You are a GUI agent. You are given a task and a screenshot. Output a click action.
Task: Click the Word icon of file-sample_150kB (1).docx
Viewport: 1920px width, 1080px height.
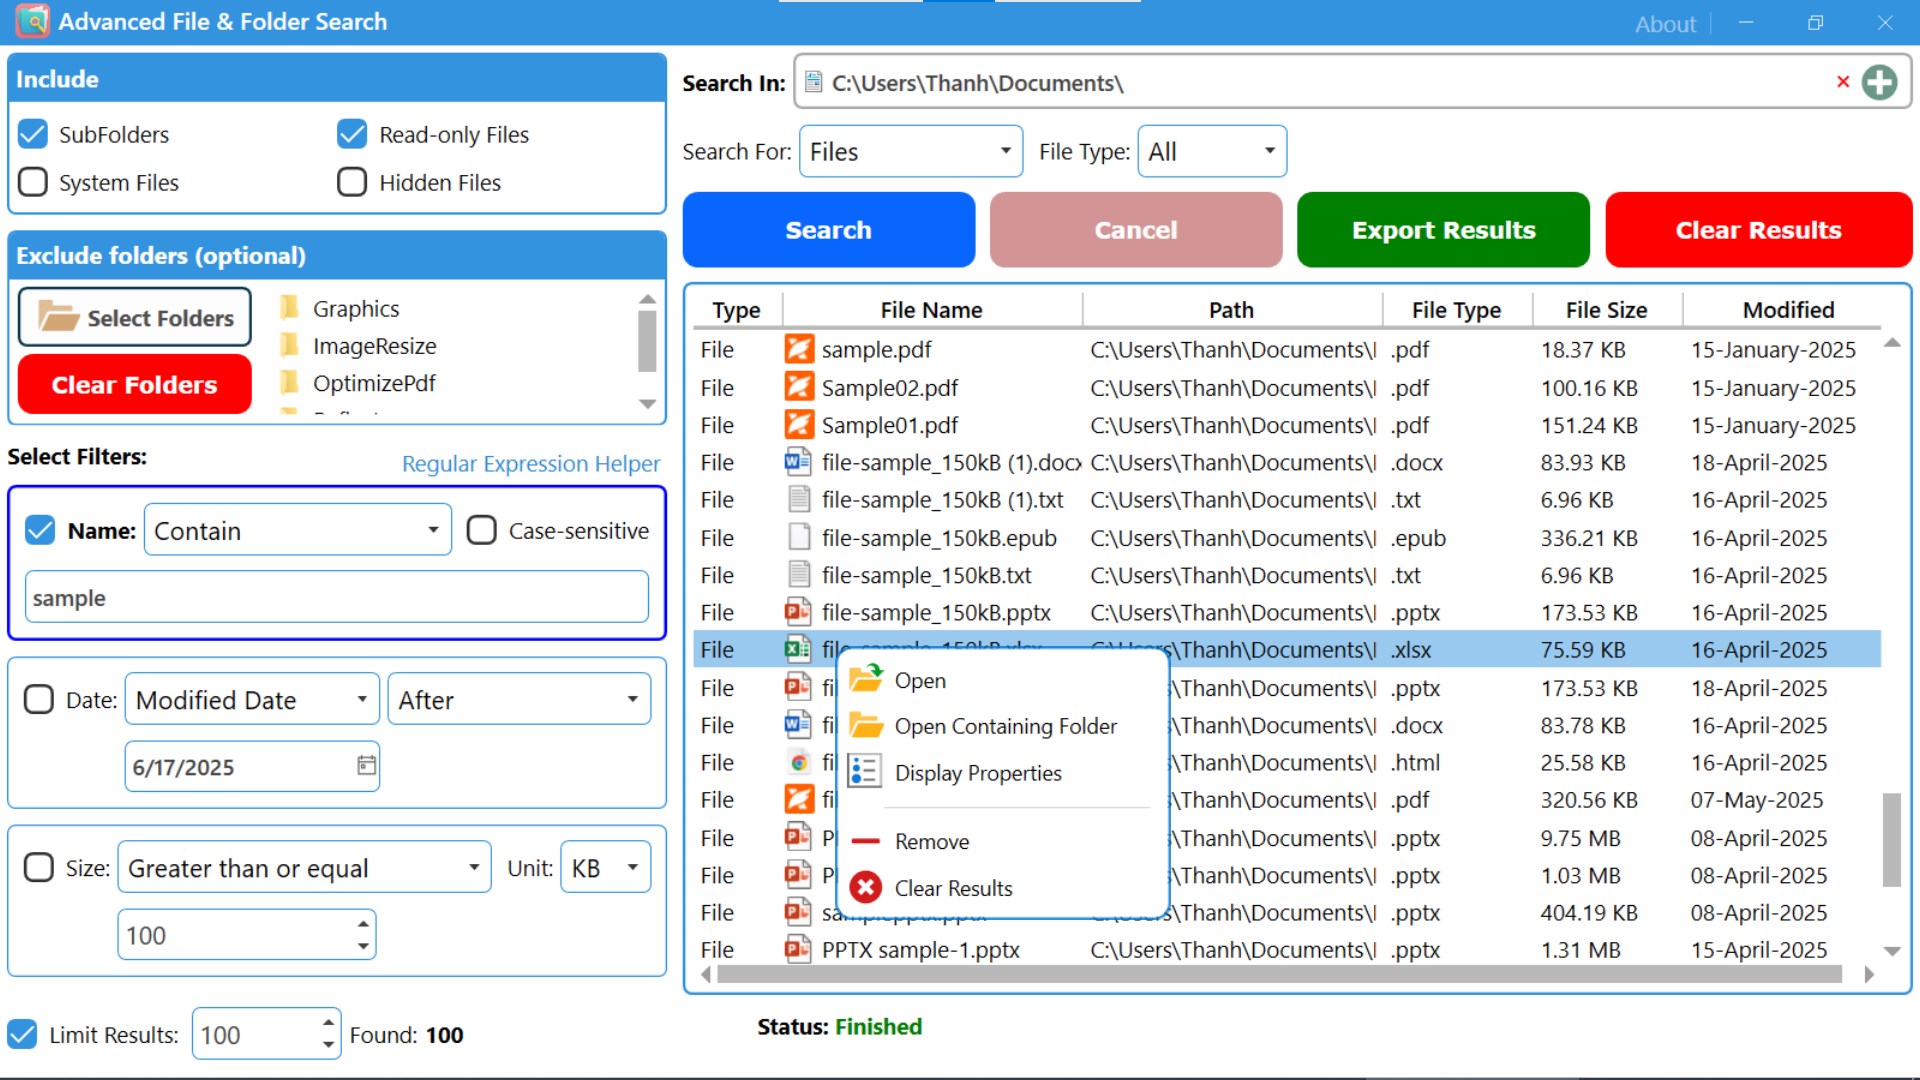click(x=798, y=462)
